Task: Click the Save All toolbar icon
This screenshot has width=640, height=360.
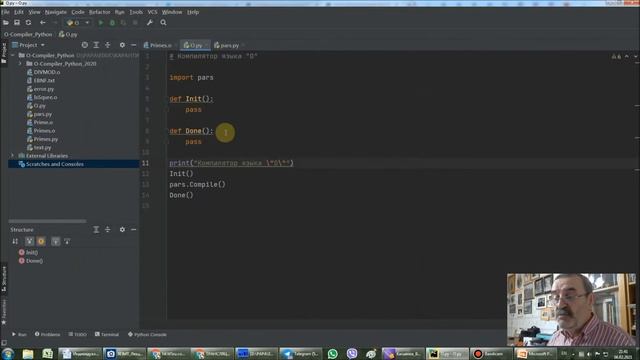Action: (17, 22)
